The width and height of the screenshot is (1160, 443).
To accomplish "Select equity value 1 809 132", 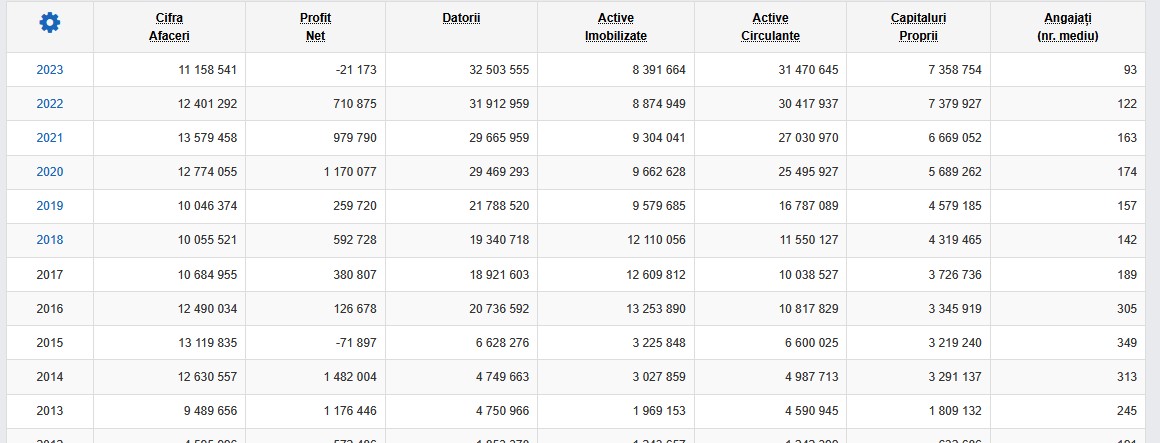I will point(955,410).
